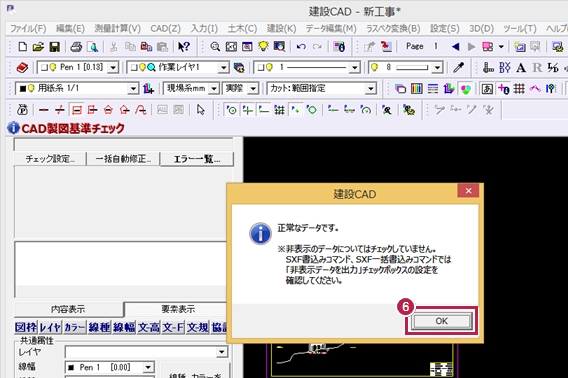This screenshot has width=568, height=378.
Task: Select the 図枠 check tab
Action: [x=26, y=327]
